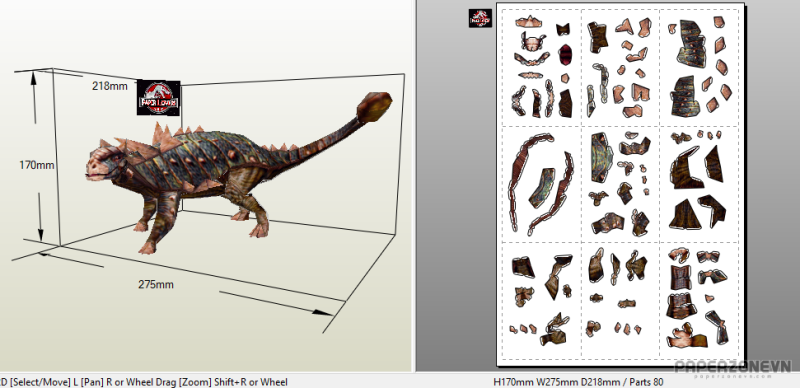Select the tail club on the 3D dinosaur
The image size is (800, 388).
point(374,106)
